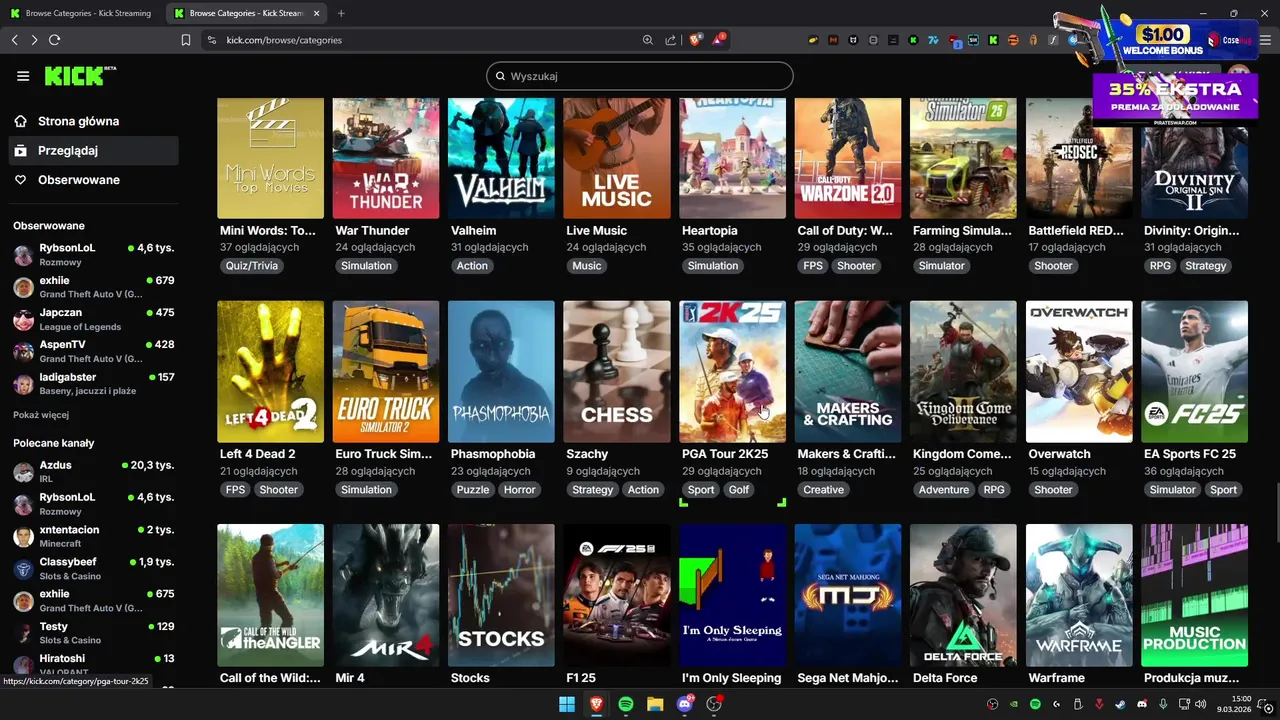Viewport: 1280px width, 720px height.
Task: Click the heart icon next to Obserwowane
Action: [x=20, y=180]
